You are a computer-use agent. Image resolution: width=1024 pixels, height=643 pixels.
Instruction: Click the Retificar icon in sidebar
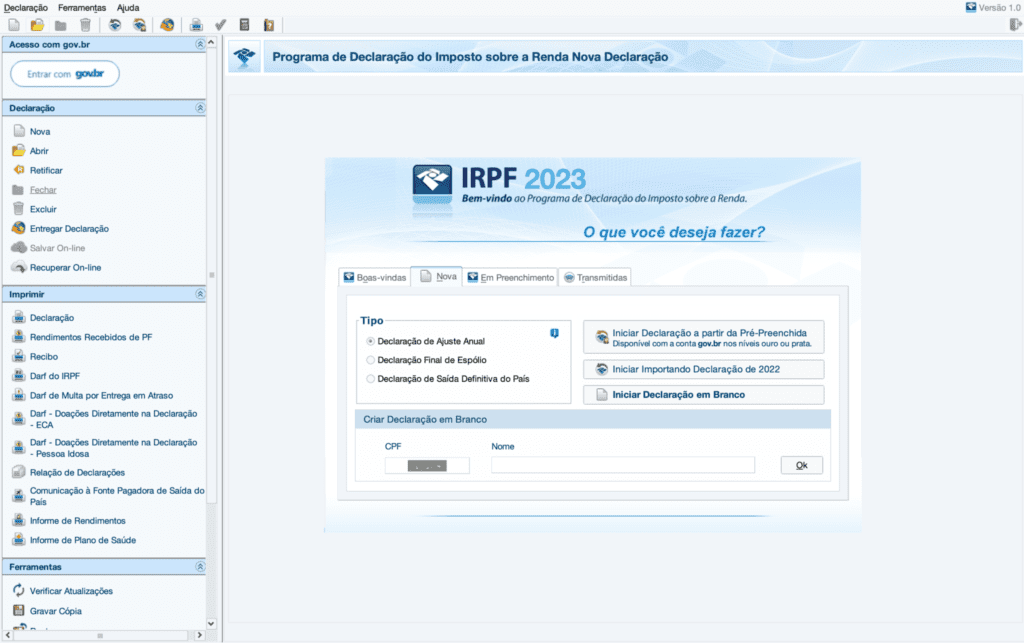pos(19,170)
